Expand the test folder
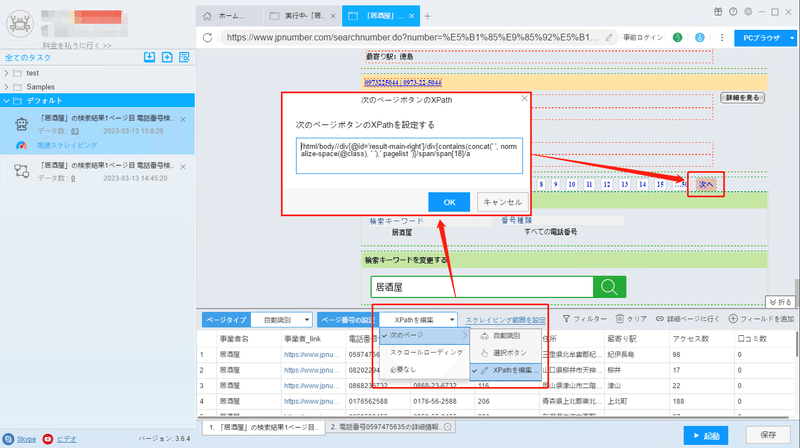Viewport: 800px width, 448px height. (x=6, y=73)
